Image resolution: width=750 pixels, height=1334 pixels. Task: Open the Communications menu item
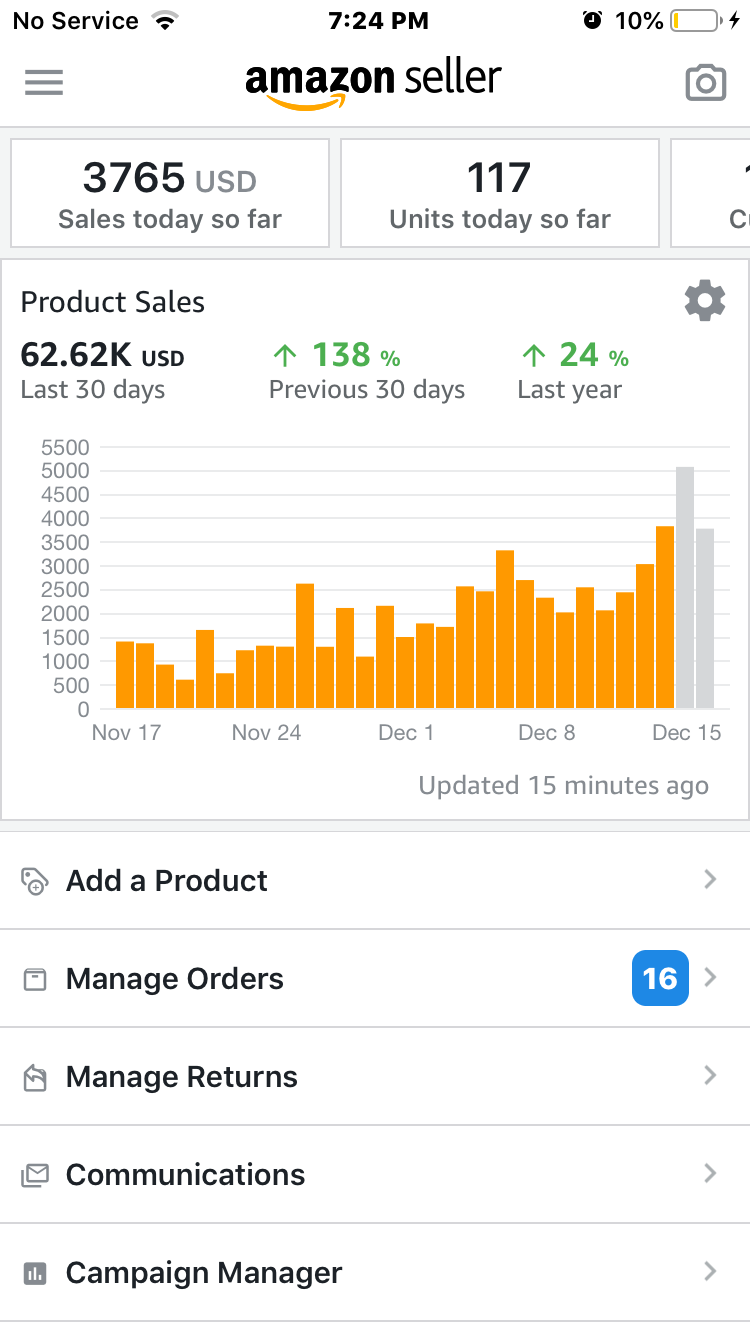coord(186,1175)
